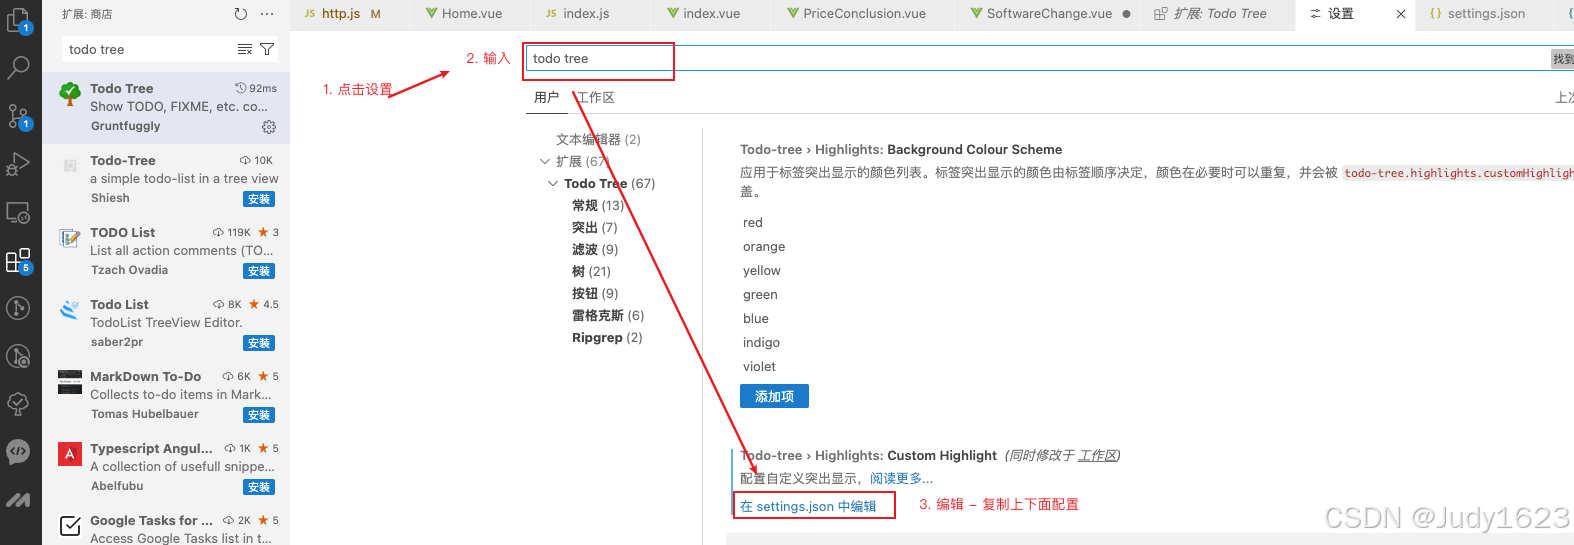
Task: Open the Extensions view icon
Action: pos(19,261)
